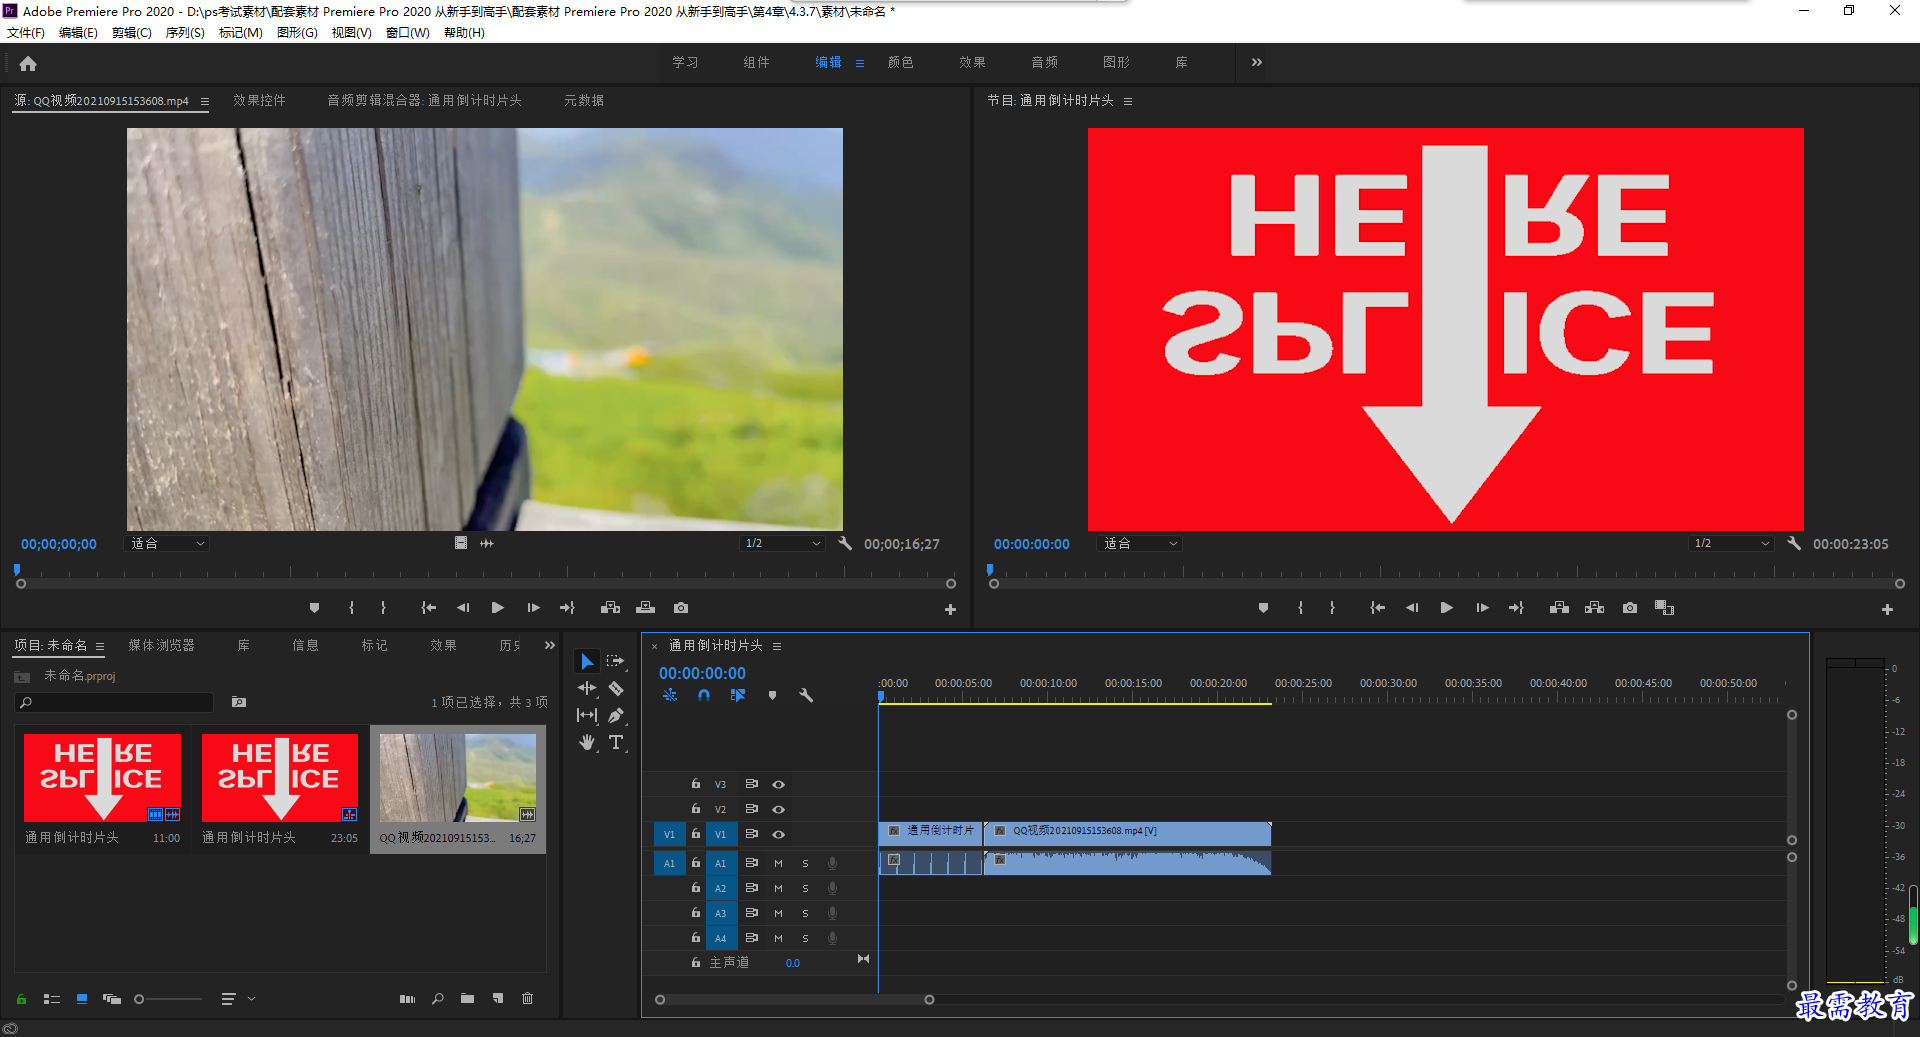
Task: Export frame from program monitor camera icon
Action: 1630,607
